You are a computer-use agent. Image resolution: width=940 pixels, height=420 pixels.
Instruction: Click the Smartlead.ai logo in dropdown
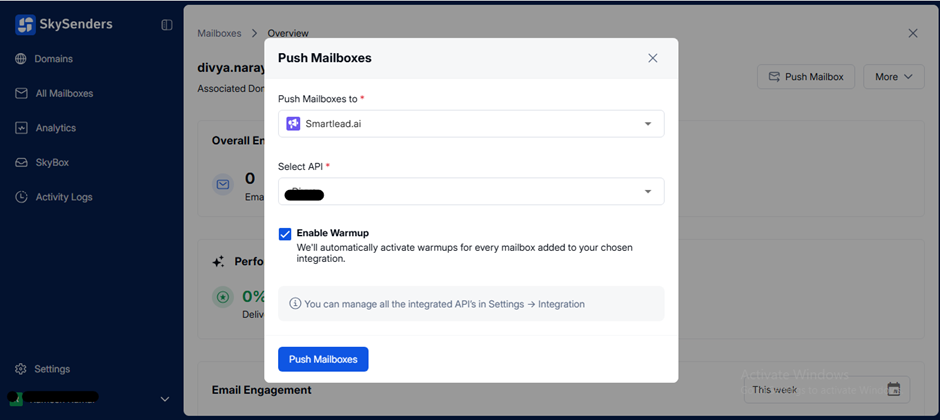click(293, 123)
